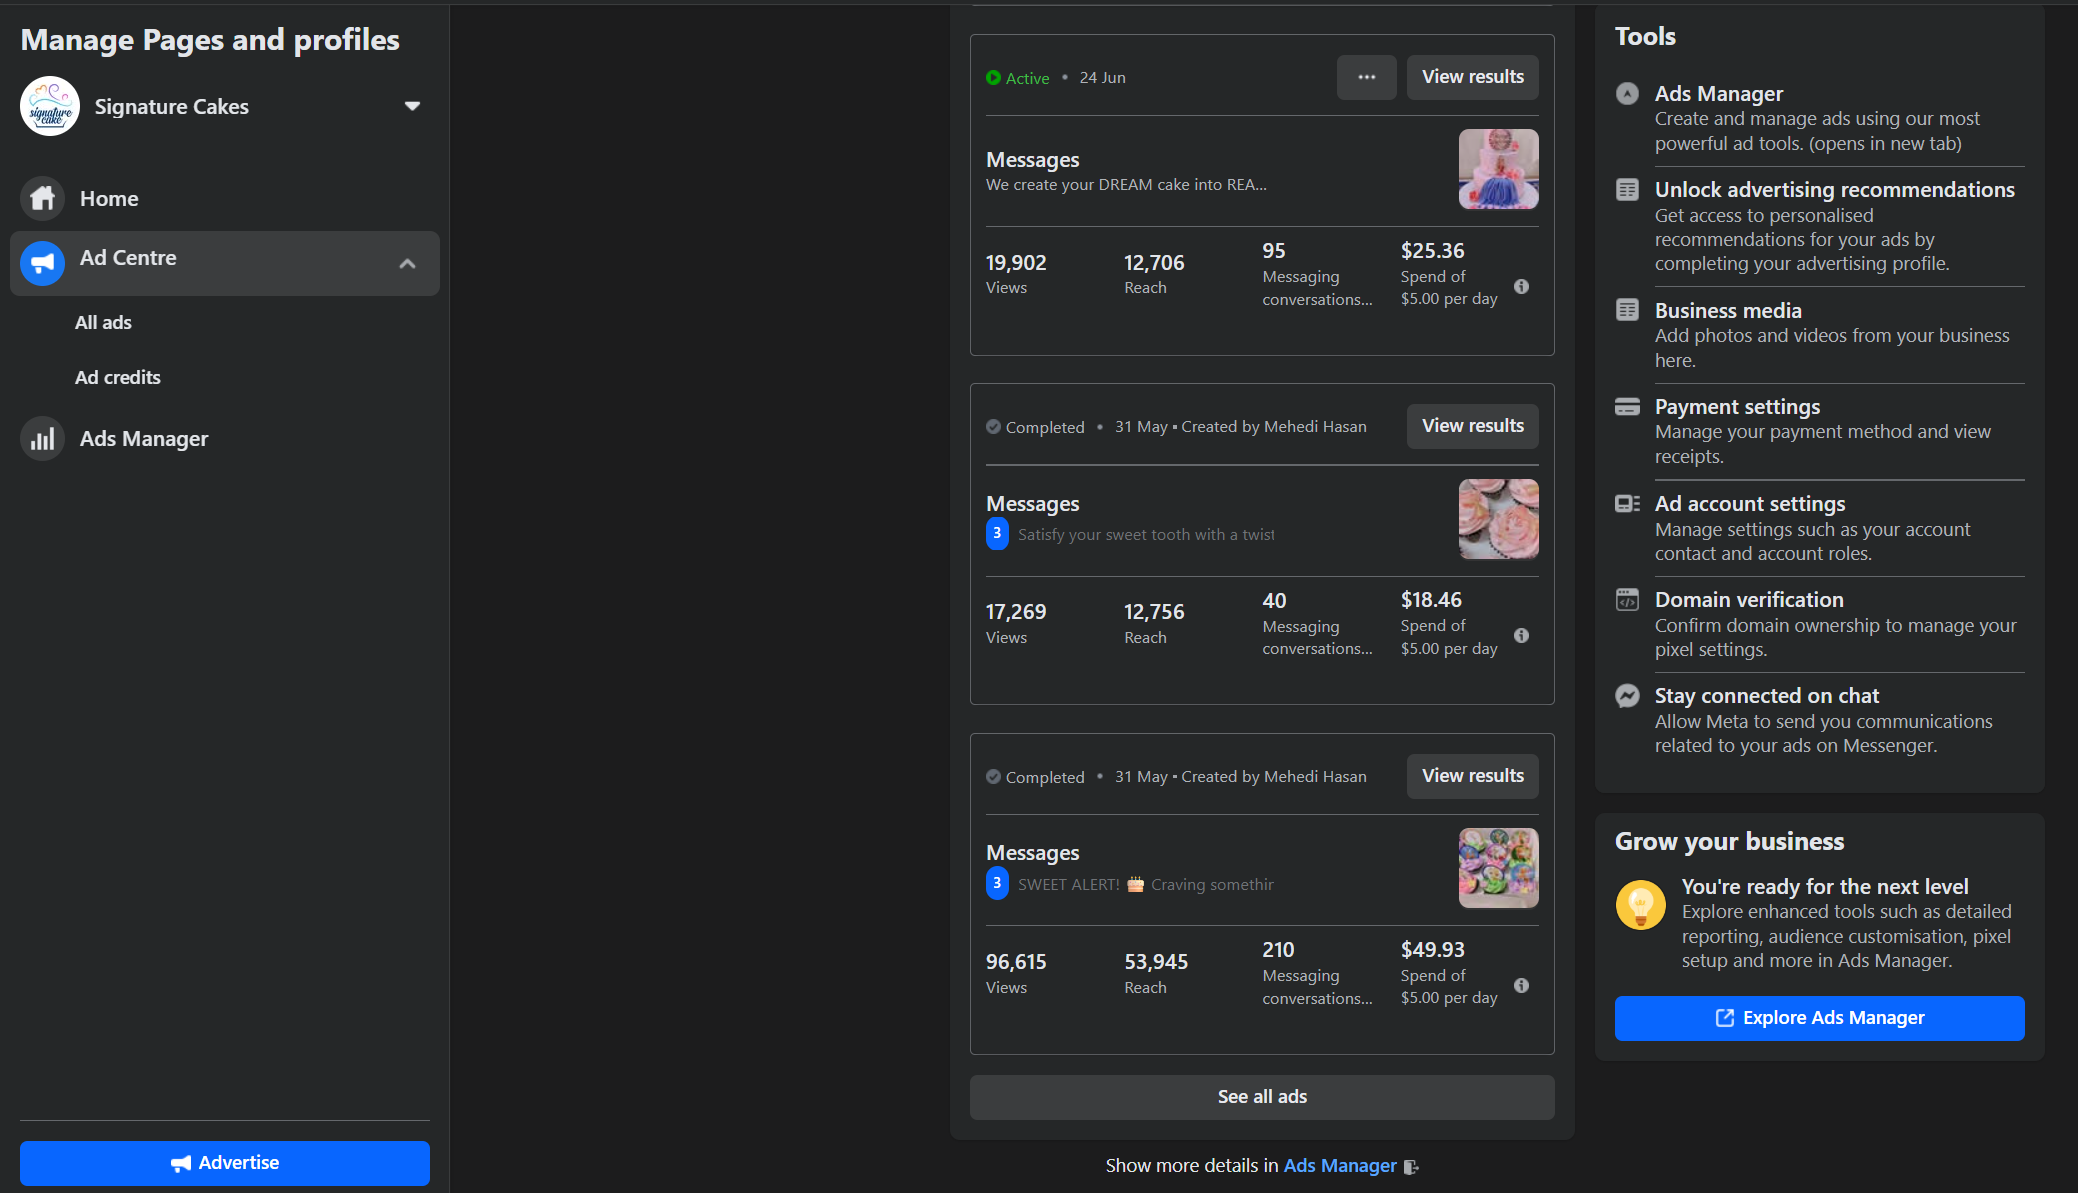The image size is (2078, 1193).
Task: Open Ad credits sidebar item
Action: point(118,378)
